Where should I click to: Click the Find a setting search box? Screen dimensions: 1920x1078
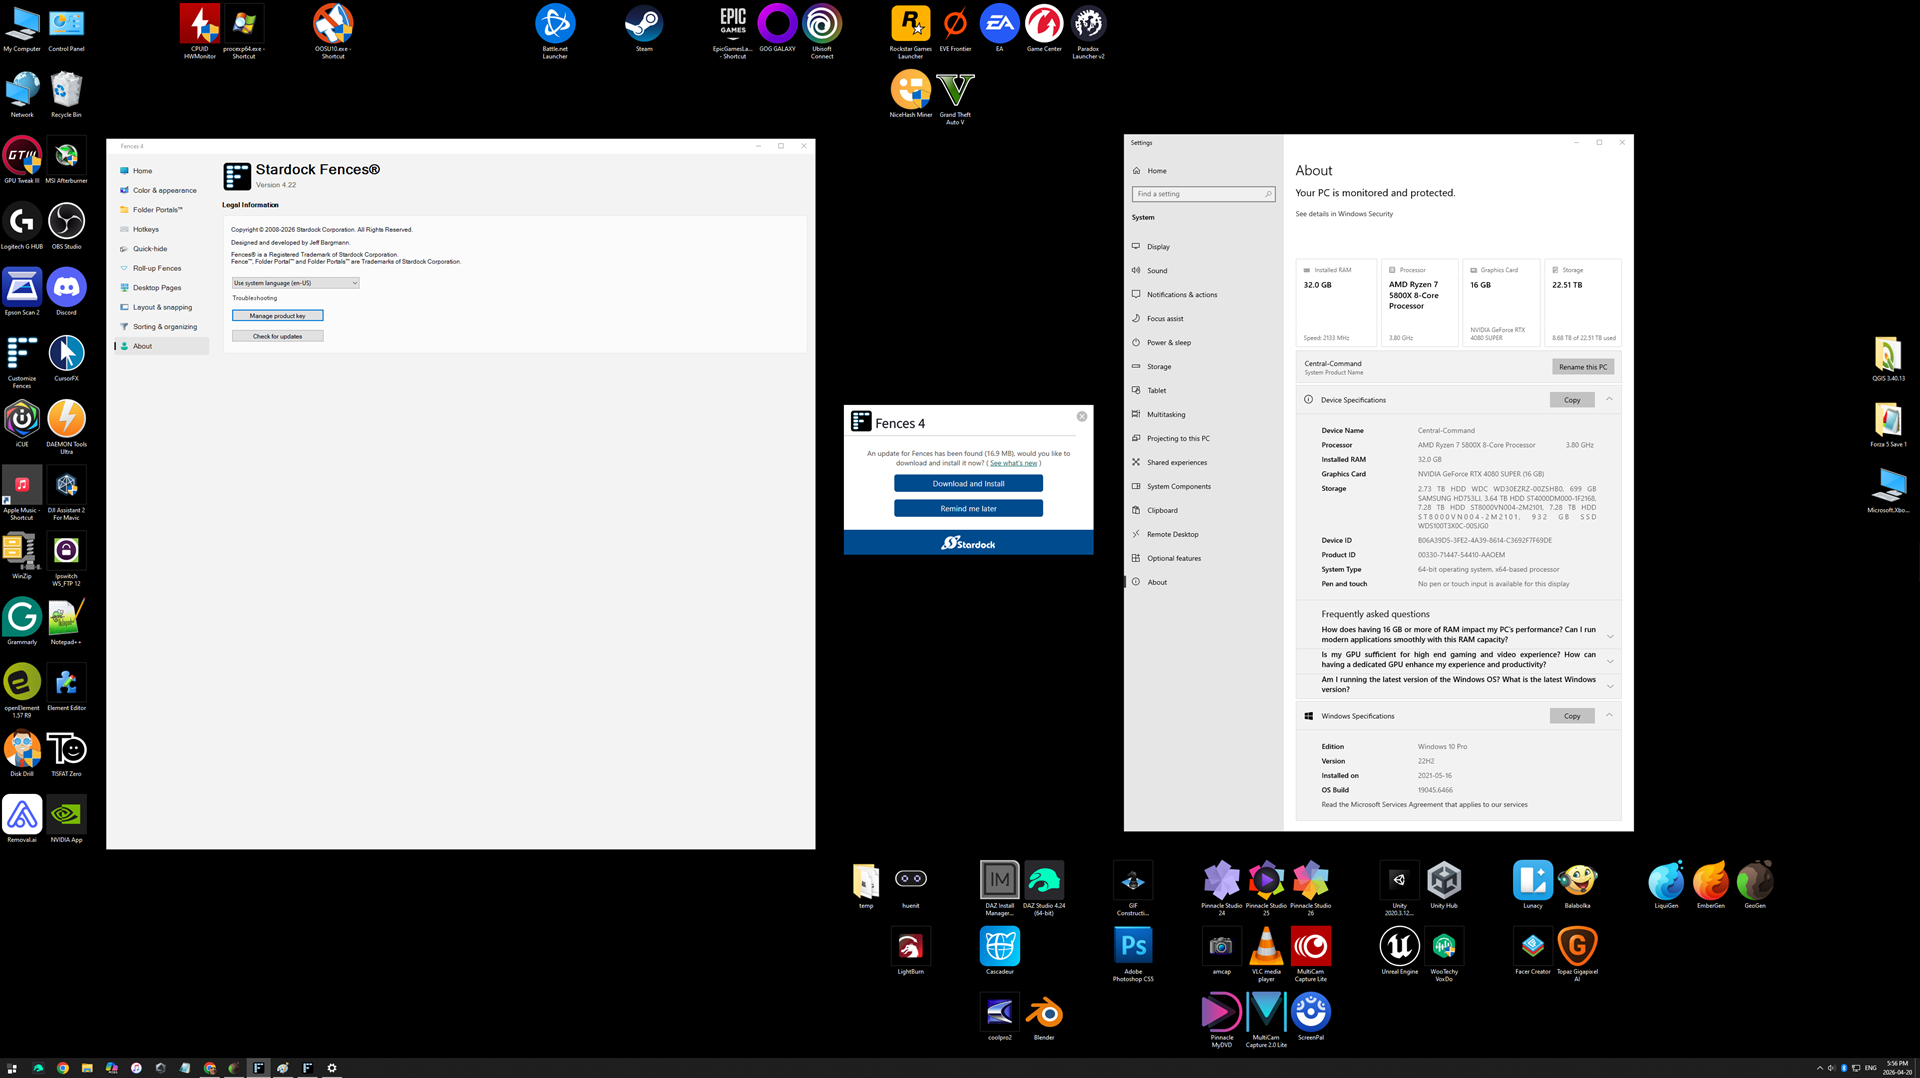point(1202,194)
